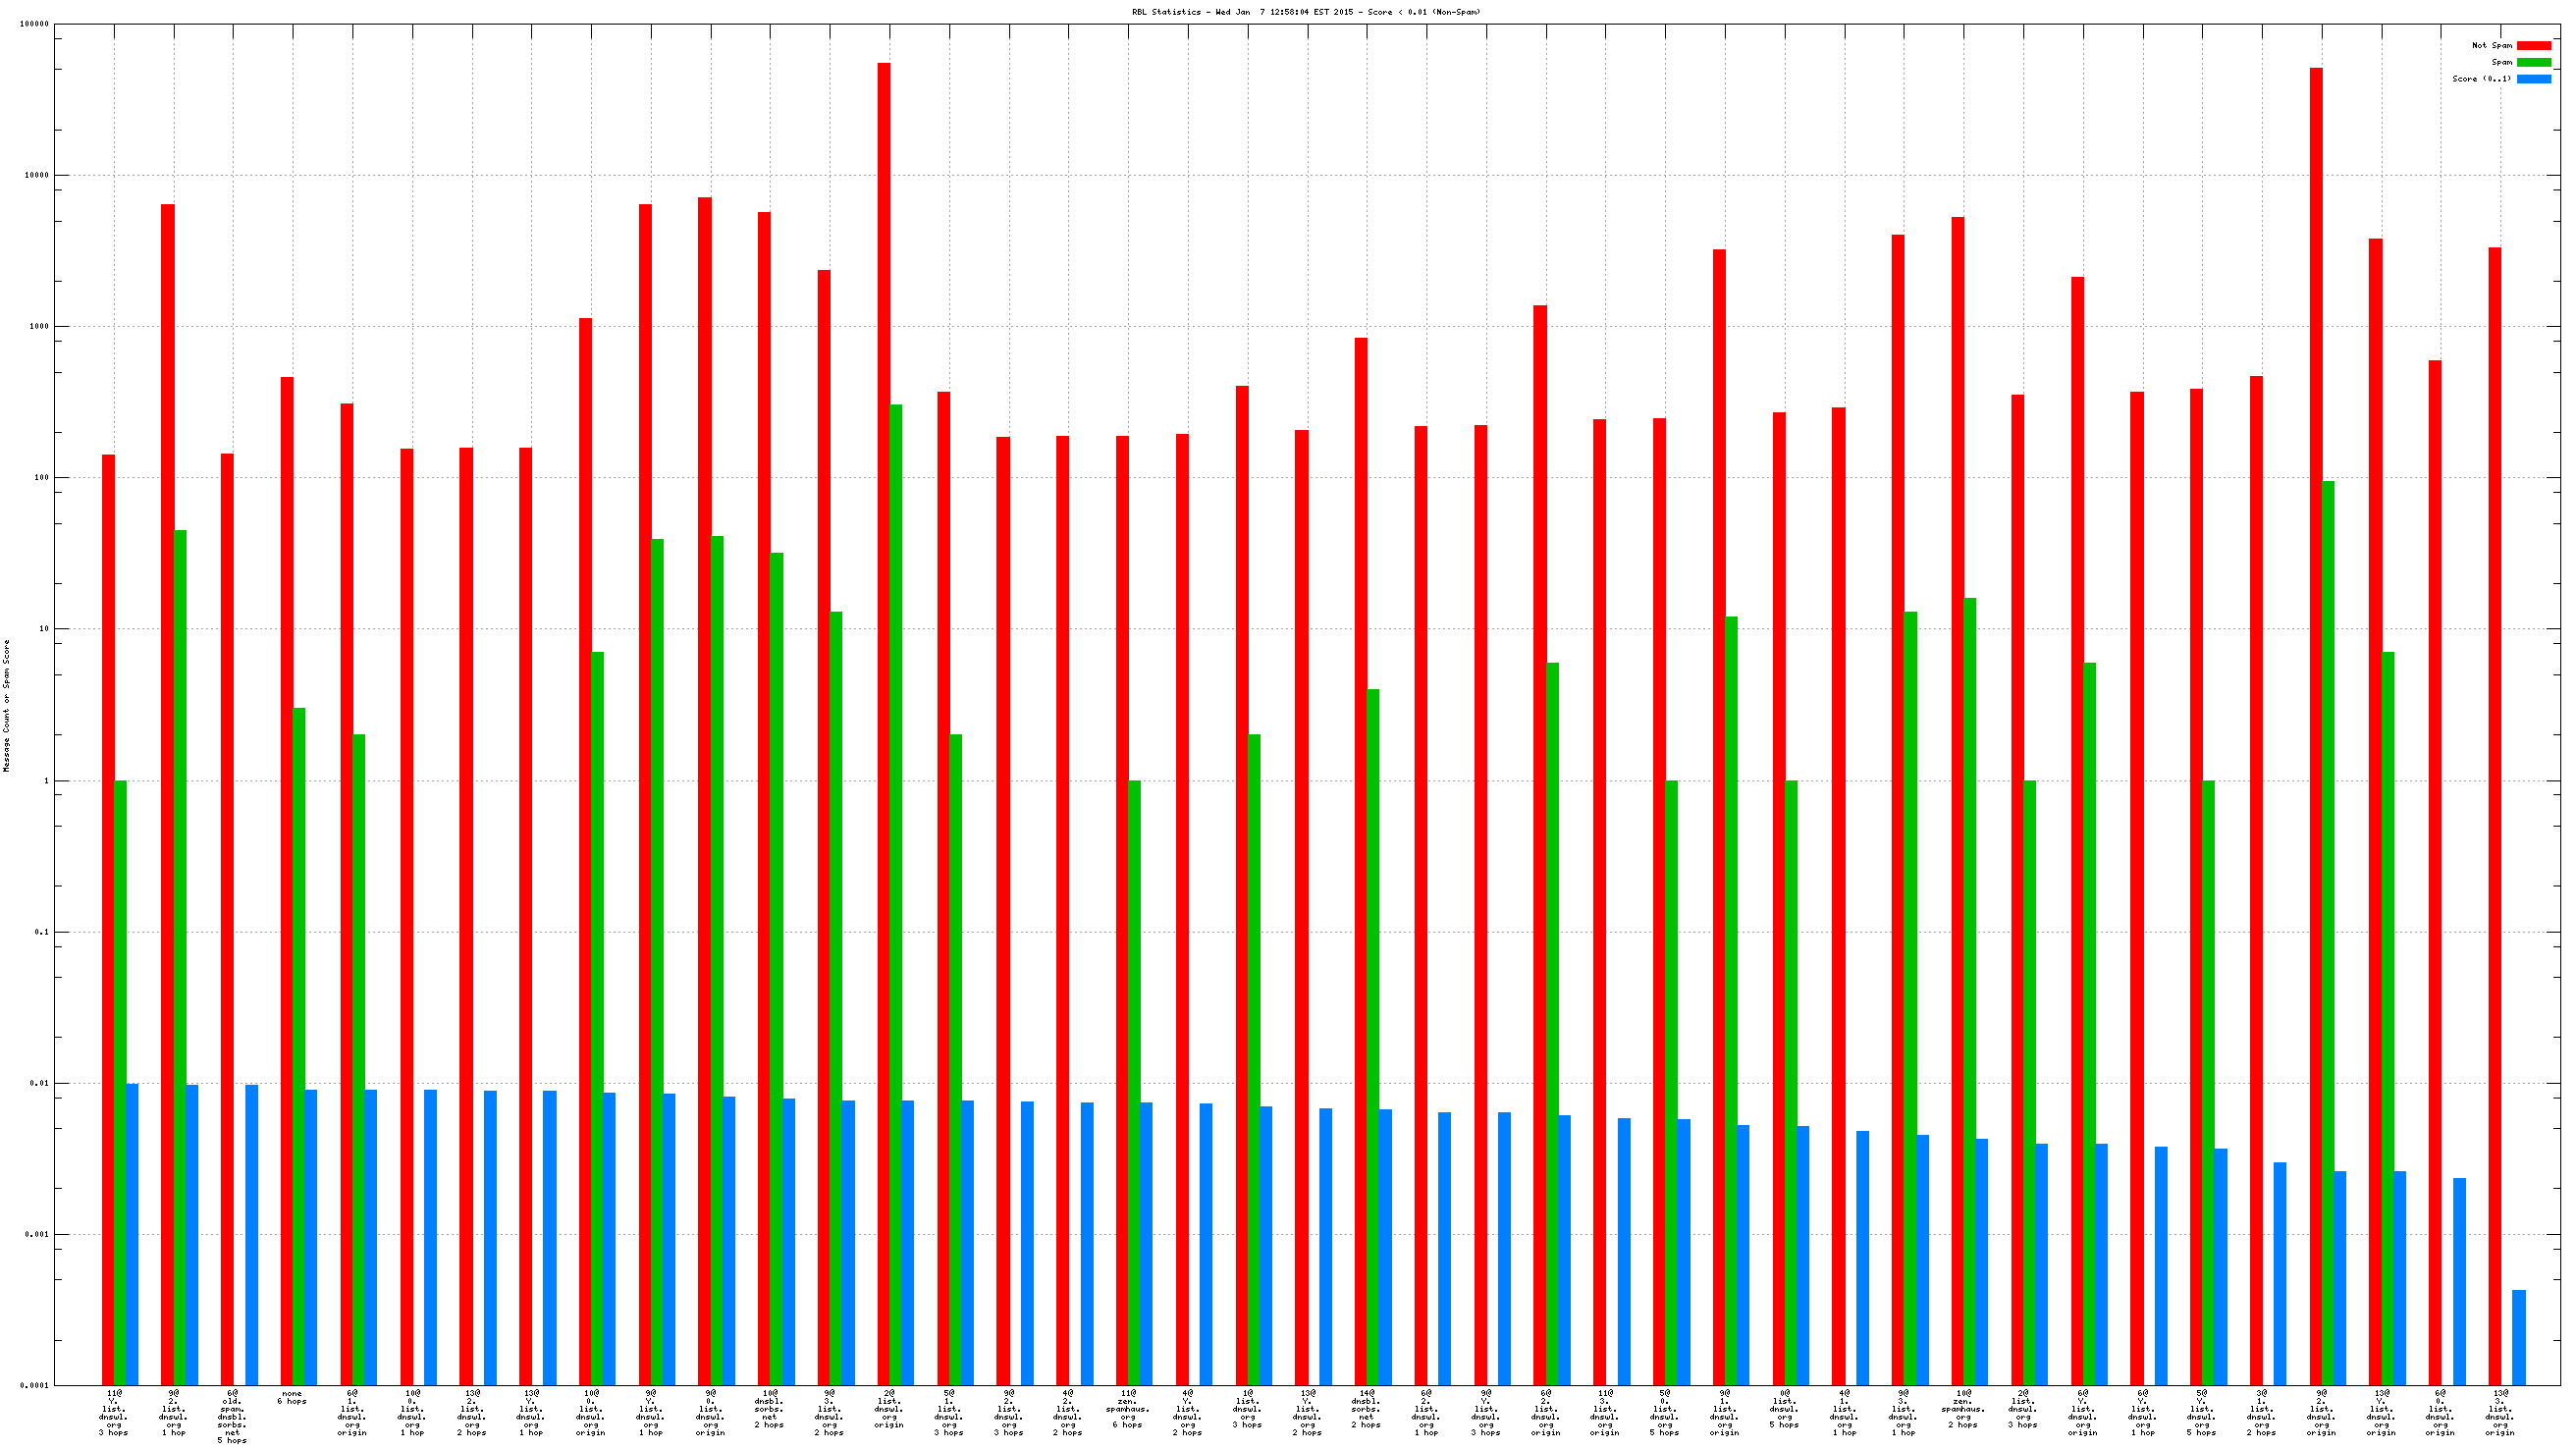Click the 10@ zen.spamhaus.org 2 hops label
The image size is (2576, 1449).
pos(1963,1409)
